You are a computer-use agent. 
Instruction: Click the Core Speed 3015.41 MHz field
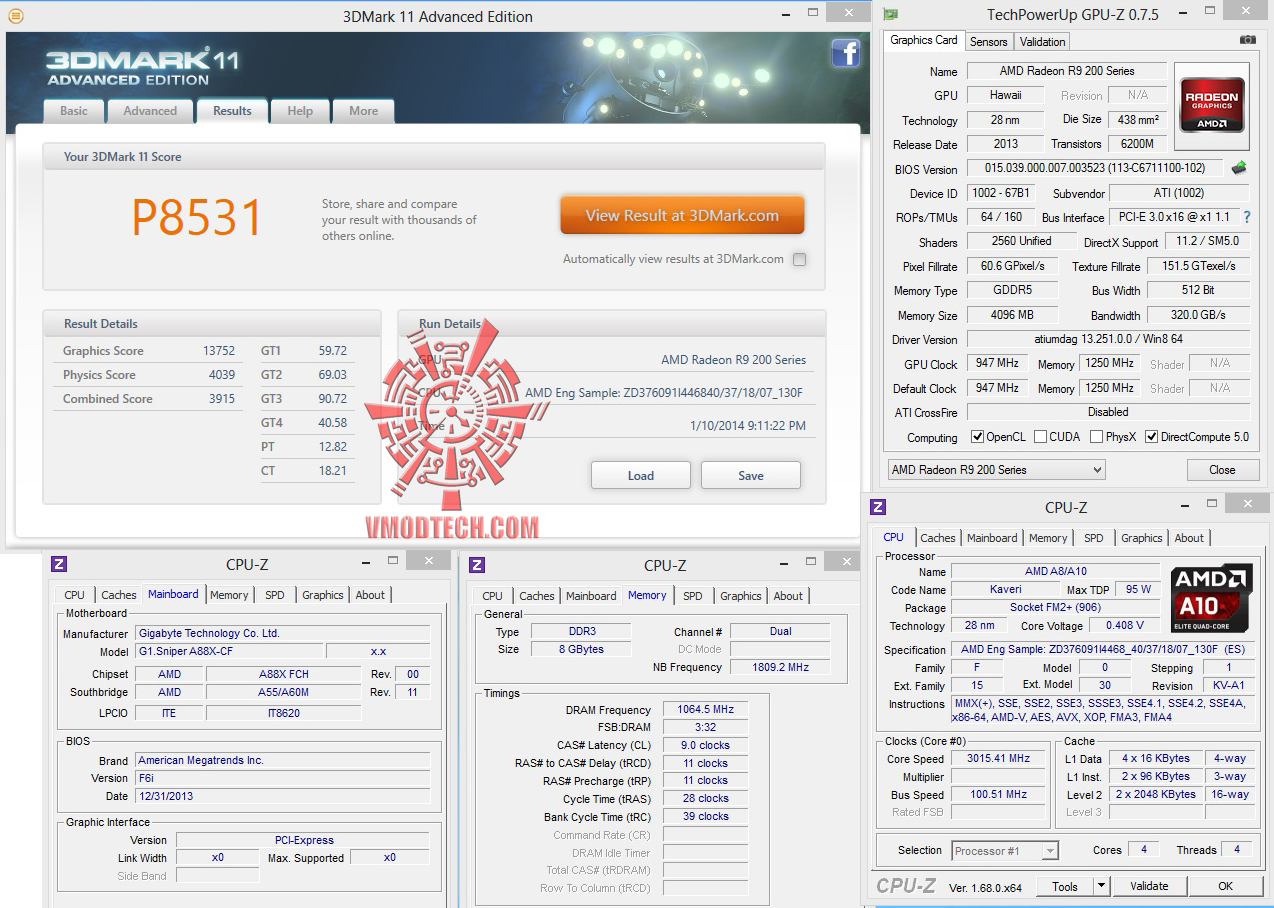(x=998, y=759)
